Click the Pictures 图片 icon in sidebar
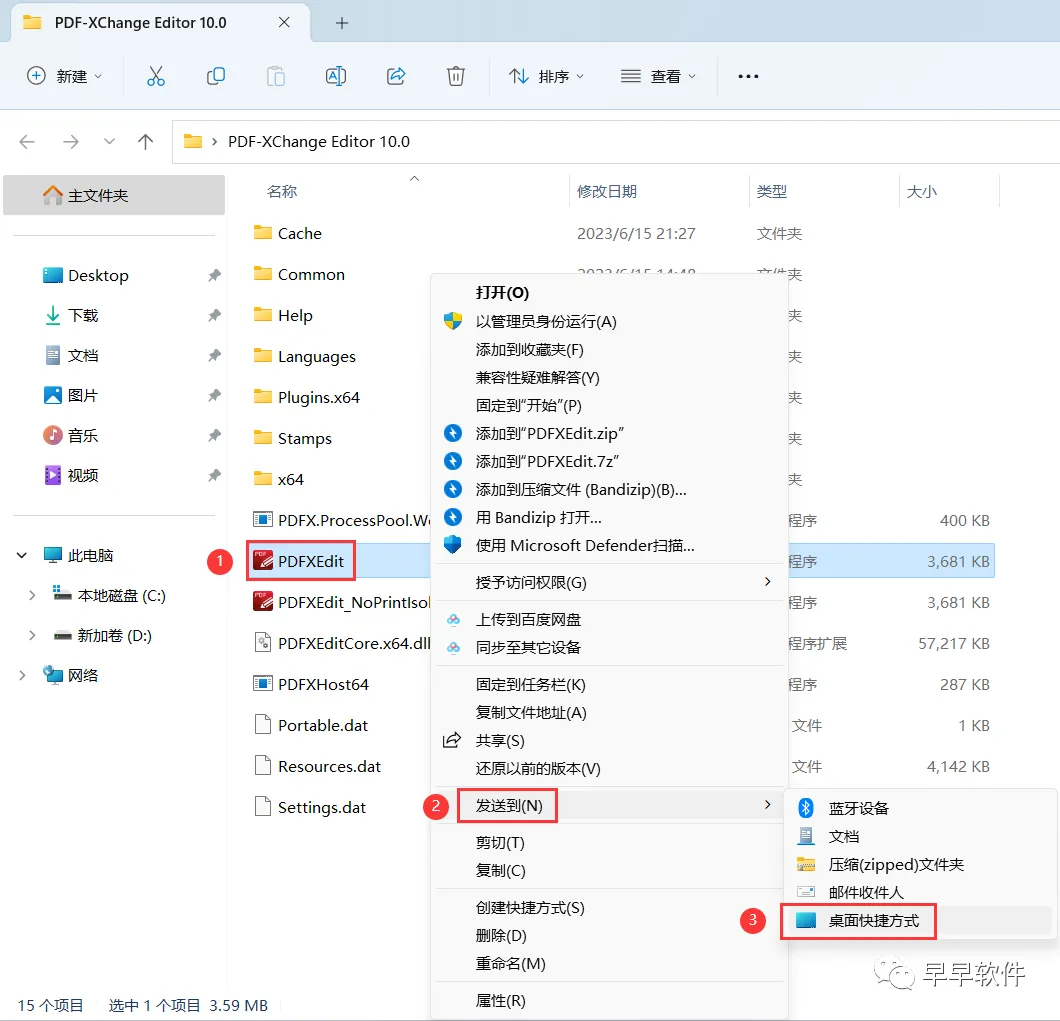This screenshot has height=1021, width=1060. pyautogui.click(x=53, y=395)
